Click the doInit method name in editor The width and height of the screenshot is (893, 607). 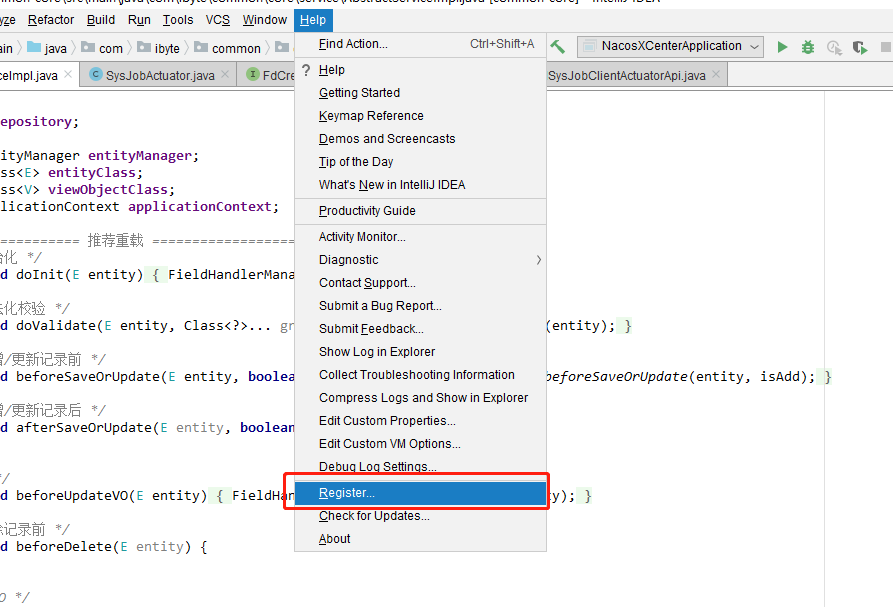pyautogui.click(x=40, y=274)
